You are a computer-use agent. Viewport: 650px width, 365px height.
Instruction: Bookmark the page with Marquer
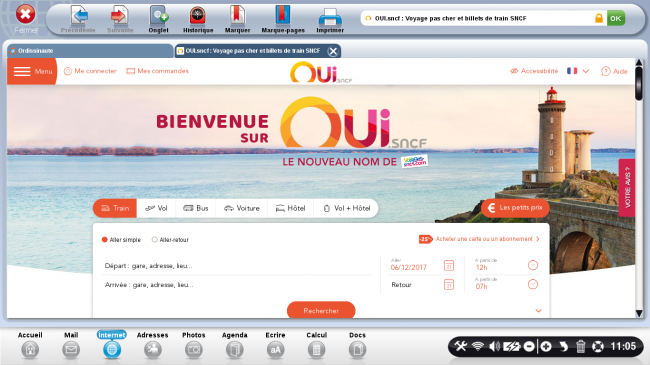point(237,19)
